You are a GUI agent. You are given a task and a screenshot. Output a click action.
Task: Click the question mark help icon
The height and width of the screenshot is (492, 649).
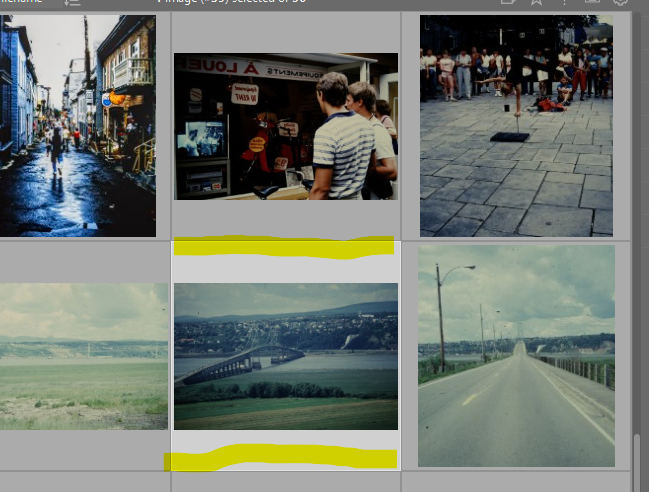tap(564, 3)
